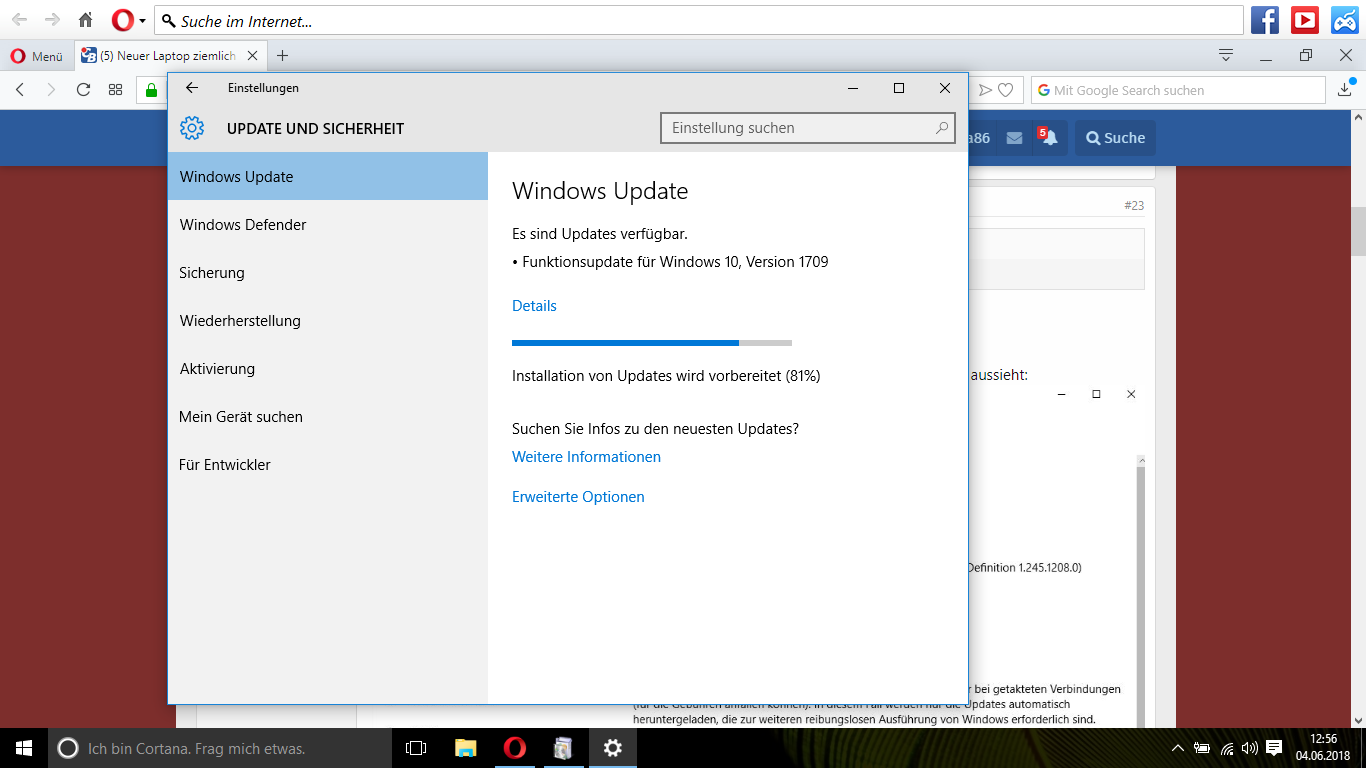Screen dimensions: 1366x768
Task: Open File Explorer from the taskbar
Action: pyautogui.click(x=465, y=748)
